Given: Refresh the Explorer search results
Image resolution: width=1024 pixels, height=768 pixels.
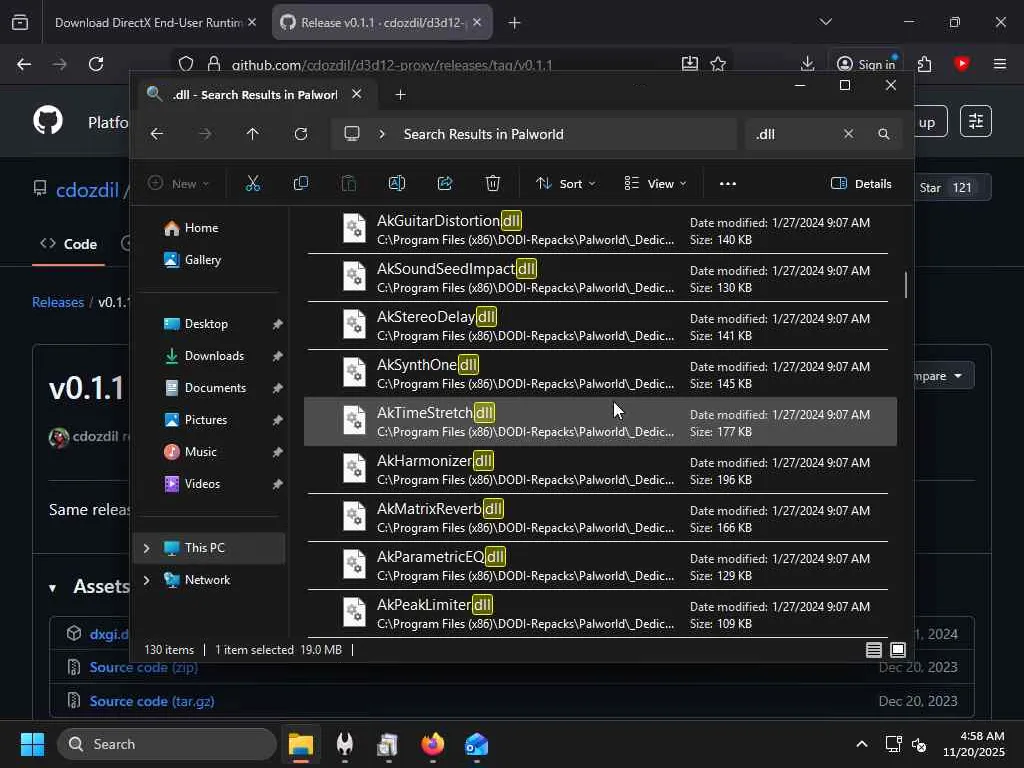Looking at the screenshot, I should click(300, 134).
